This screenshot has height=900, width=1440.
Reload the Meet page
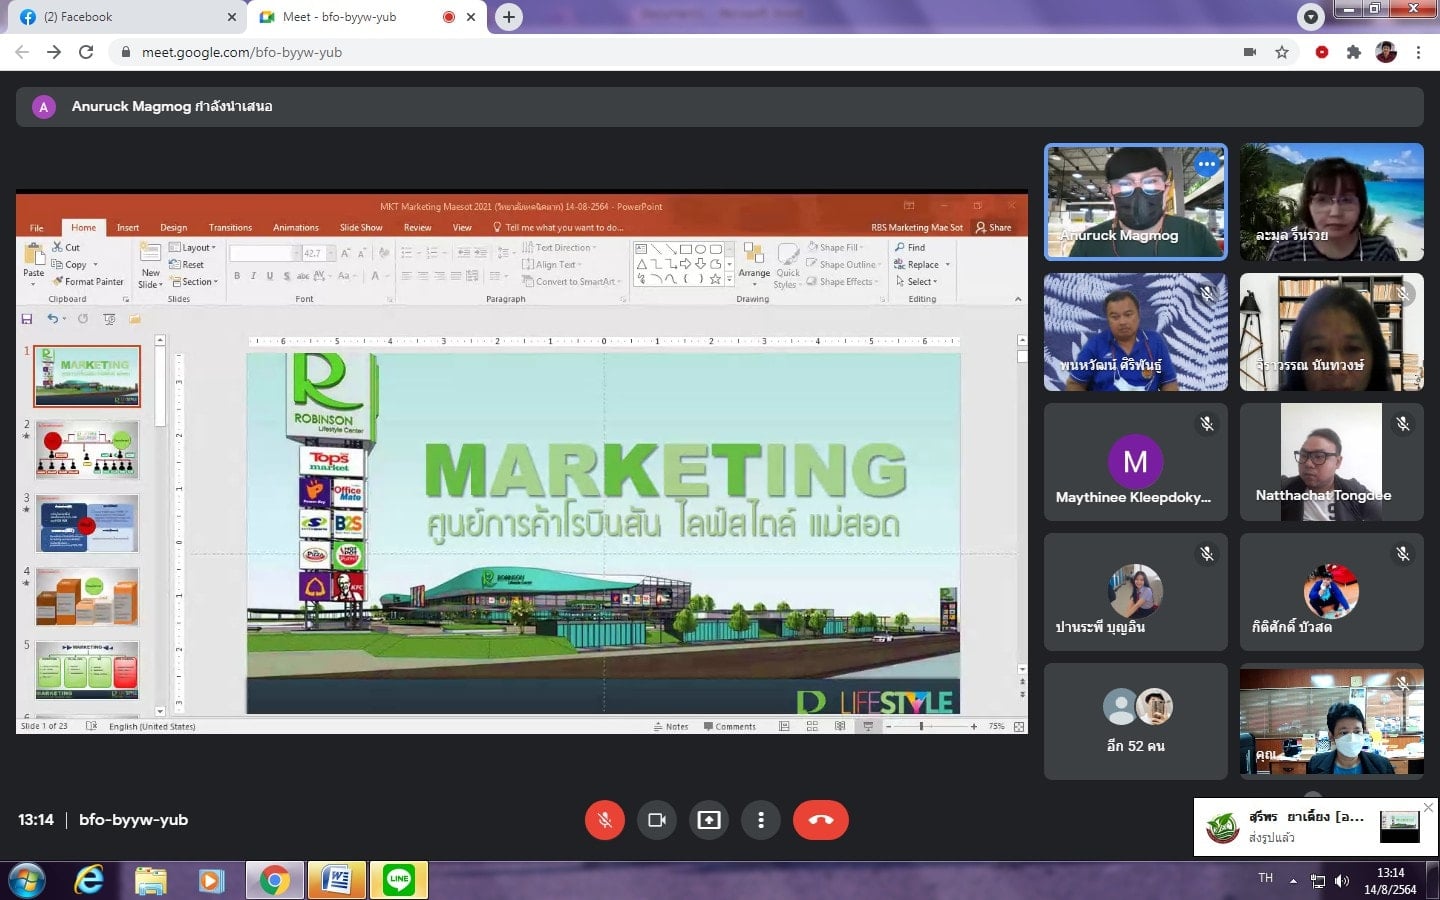pyautogui.click(x=86, y=52)
